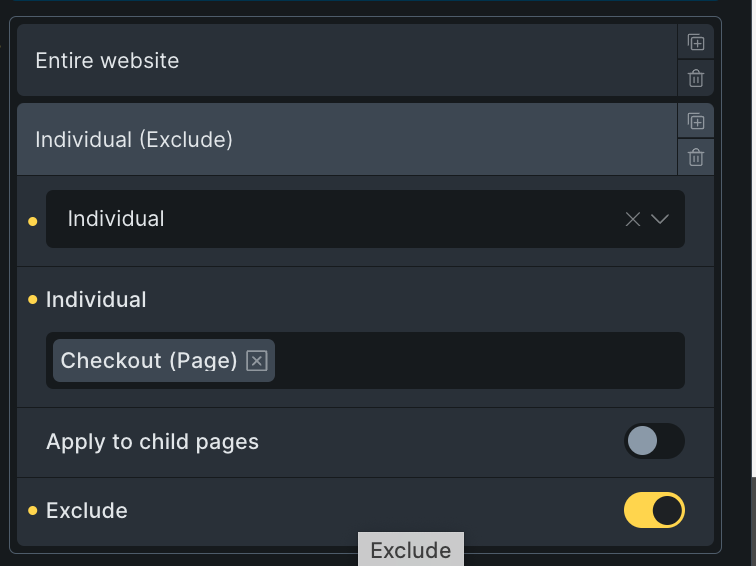Expand the Entire website condition row

(347, 60)
